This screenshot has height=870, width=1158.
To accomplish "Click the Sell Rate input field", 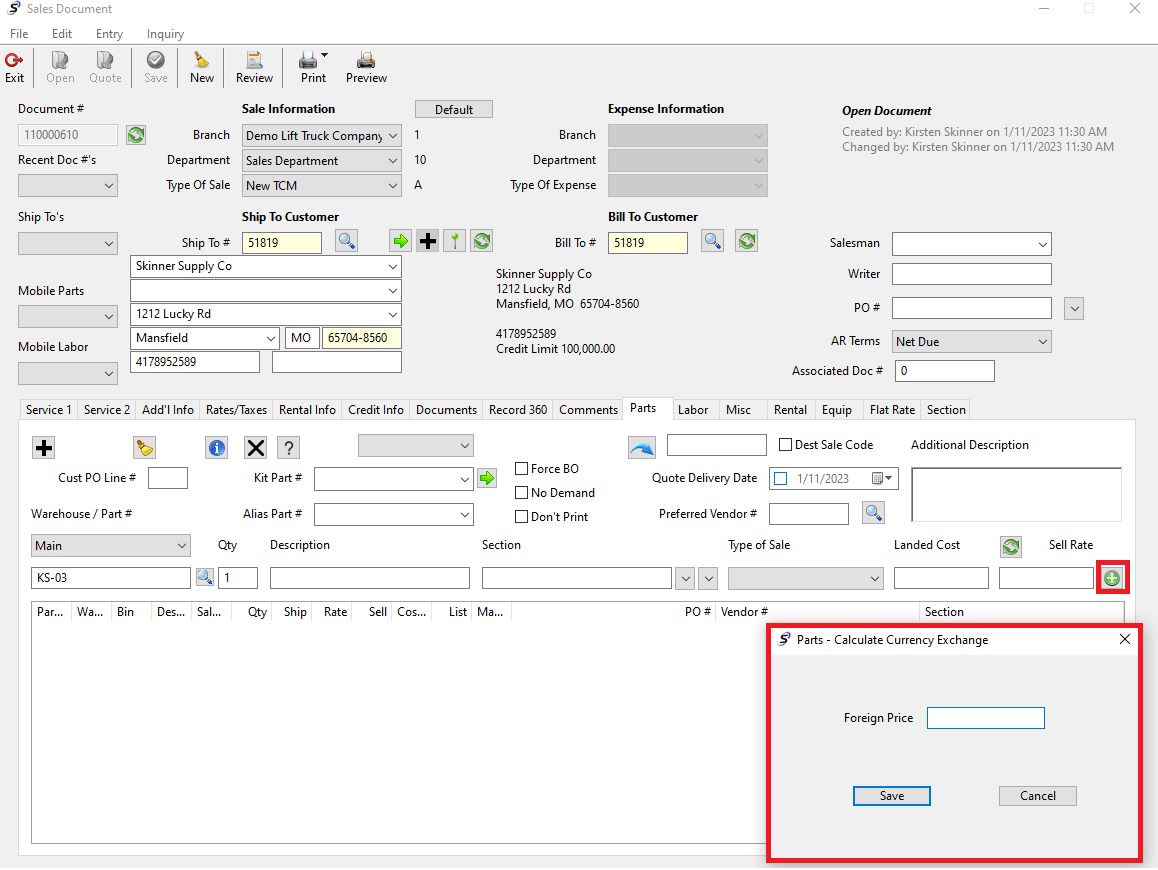I will [x=1046, y=578].
